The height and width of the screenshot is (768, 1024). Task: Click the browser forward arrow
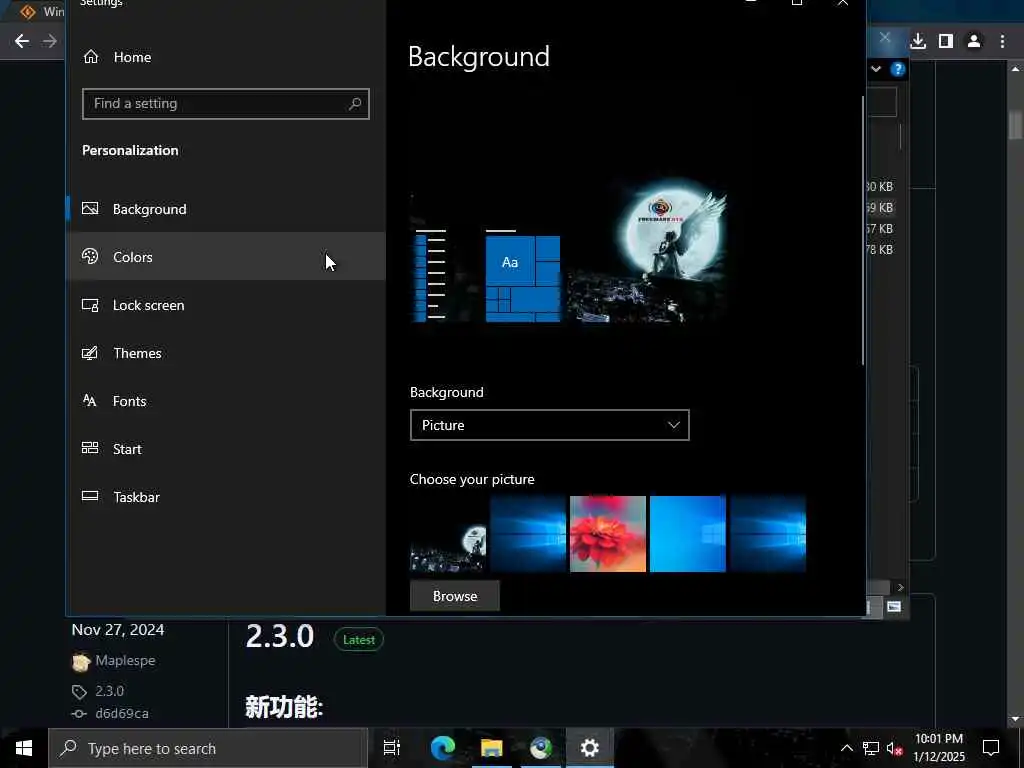[x=50, y=41]
